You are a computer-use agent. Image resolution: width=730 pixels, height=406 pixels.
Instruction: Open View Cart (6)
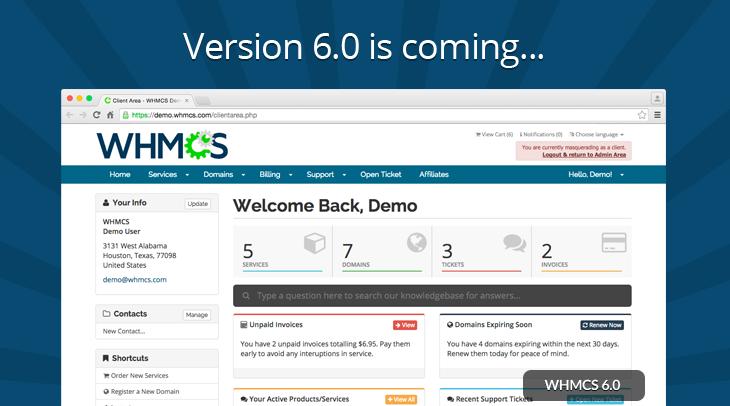click(x=494, y=135)
